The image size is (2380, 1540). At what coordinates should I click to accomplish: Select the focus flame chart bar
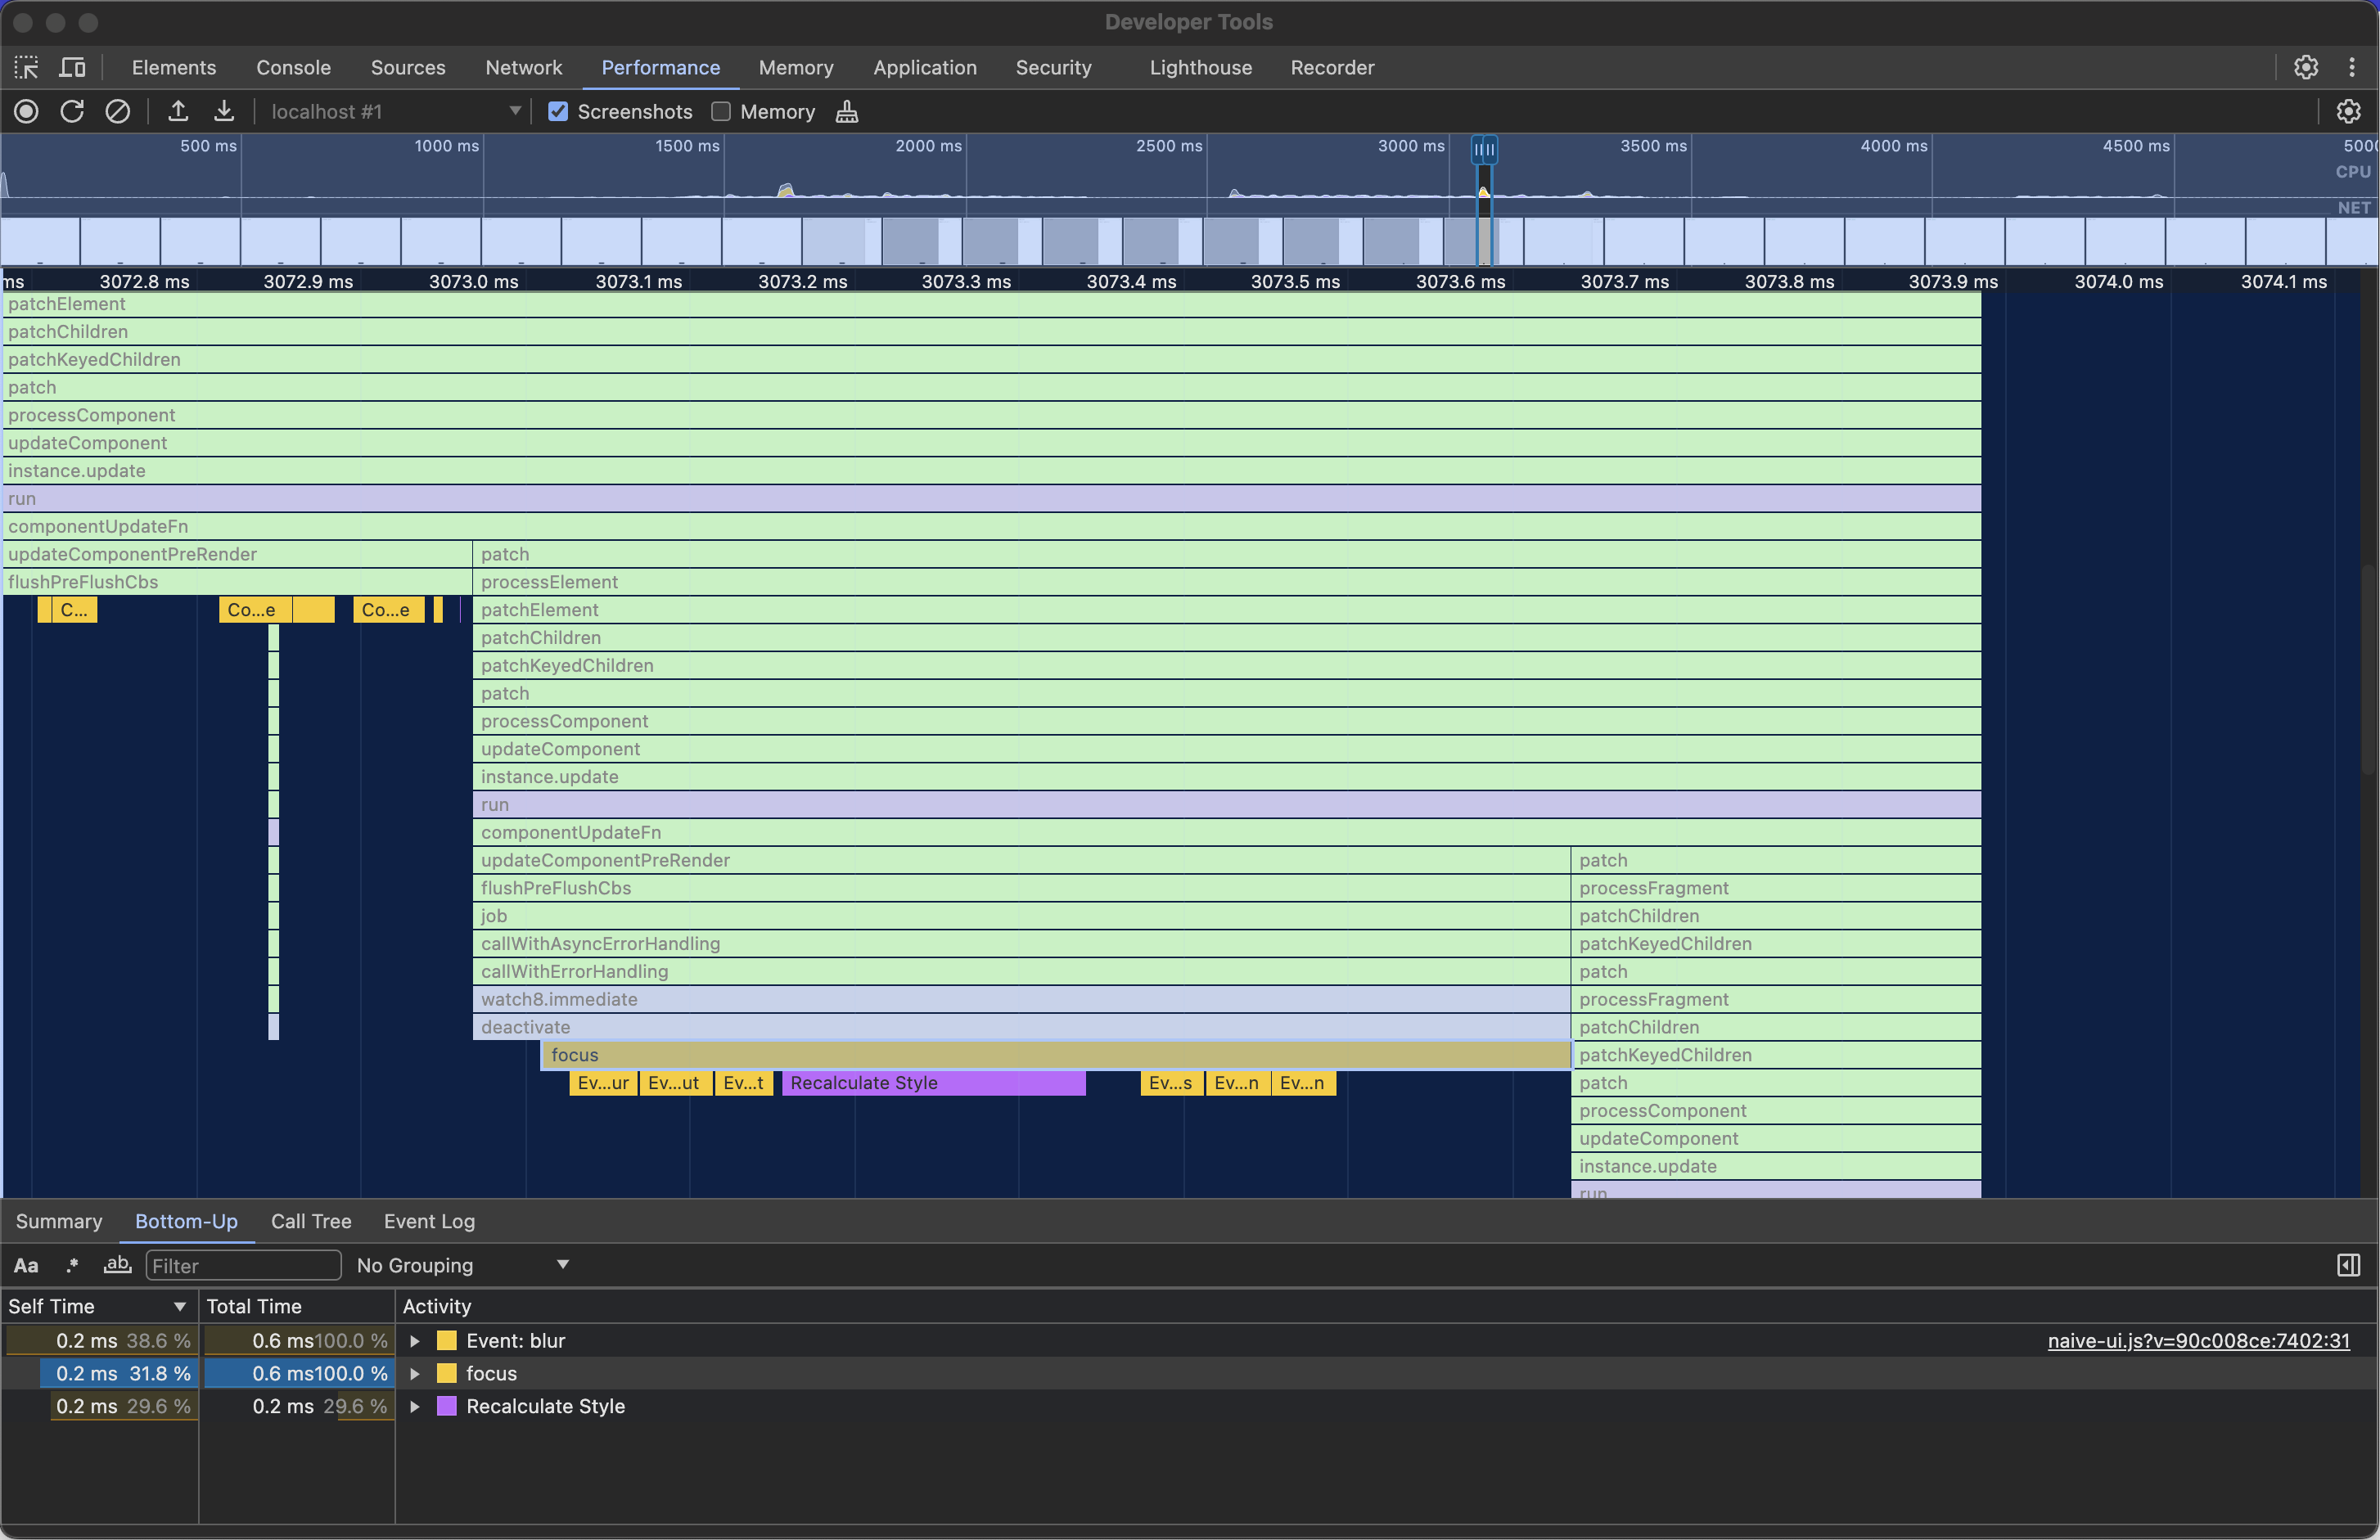[x=1055, y=1055]
